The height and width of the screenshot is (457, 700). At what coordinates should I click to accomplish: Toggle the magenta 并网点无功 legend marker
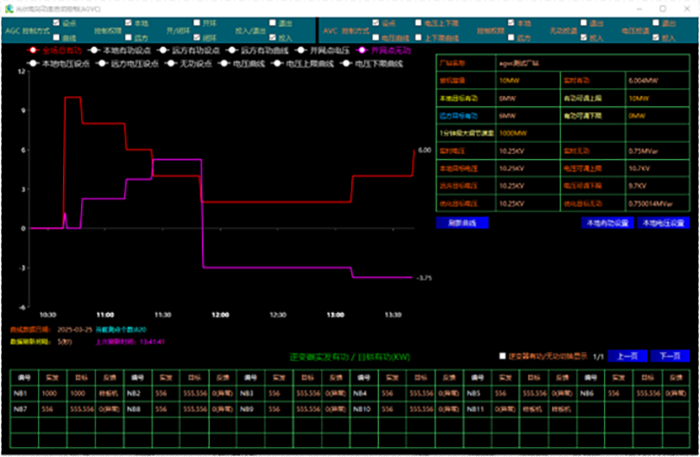362,49
